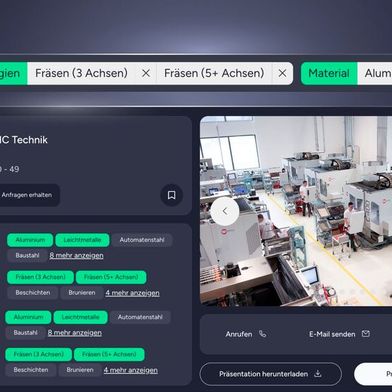Download the presentation via Präsentation herunterladen

[271, 374]
